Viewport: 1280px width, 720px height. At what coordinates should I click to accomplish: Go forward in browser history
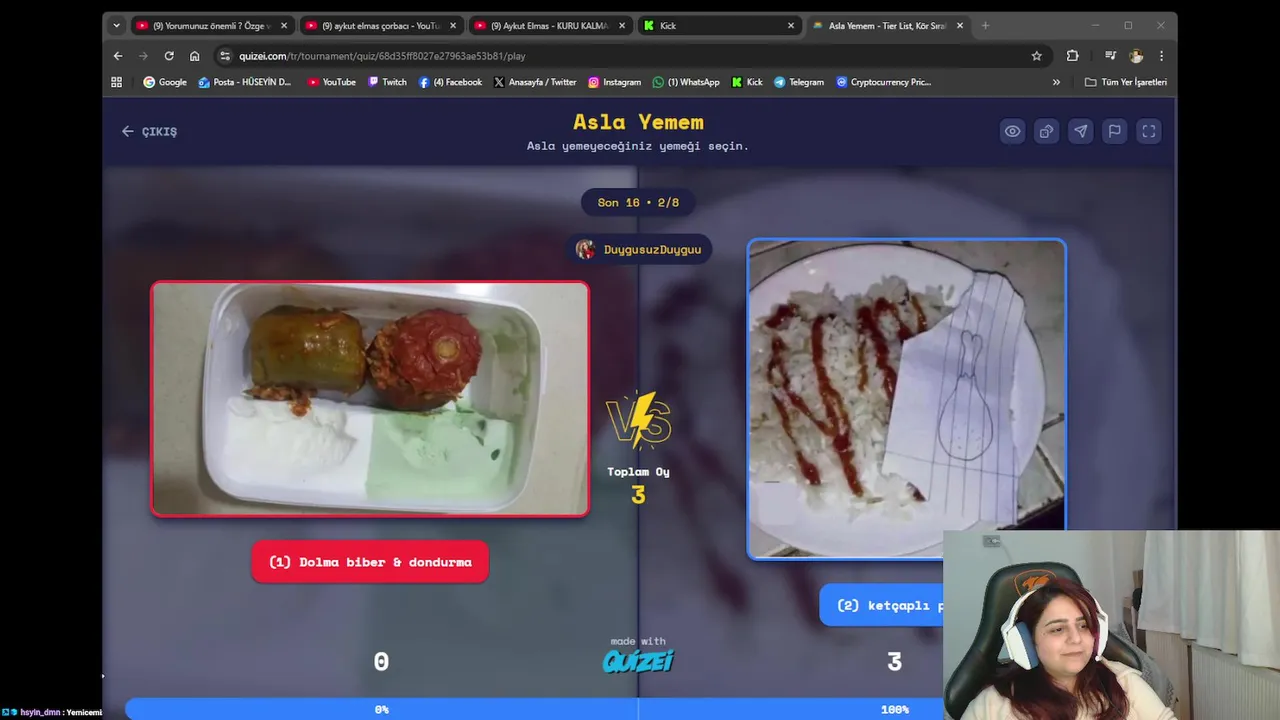coord(143,56)
